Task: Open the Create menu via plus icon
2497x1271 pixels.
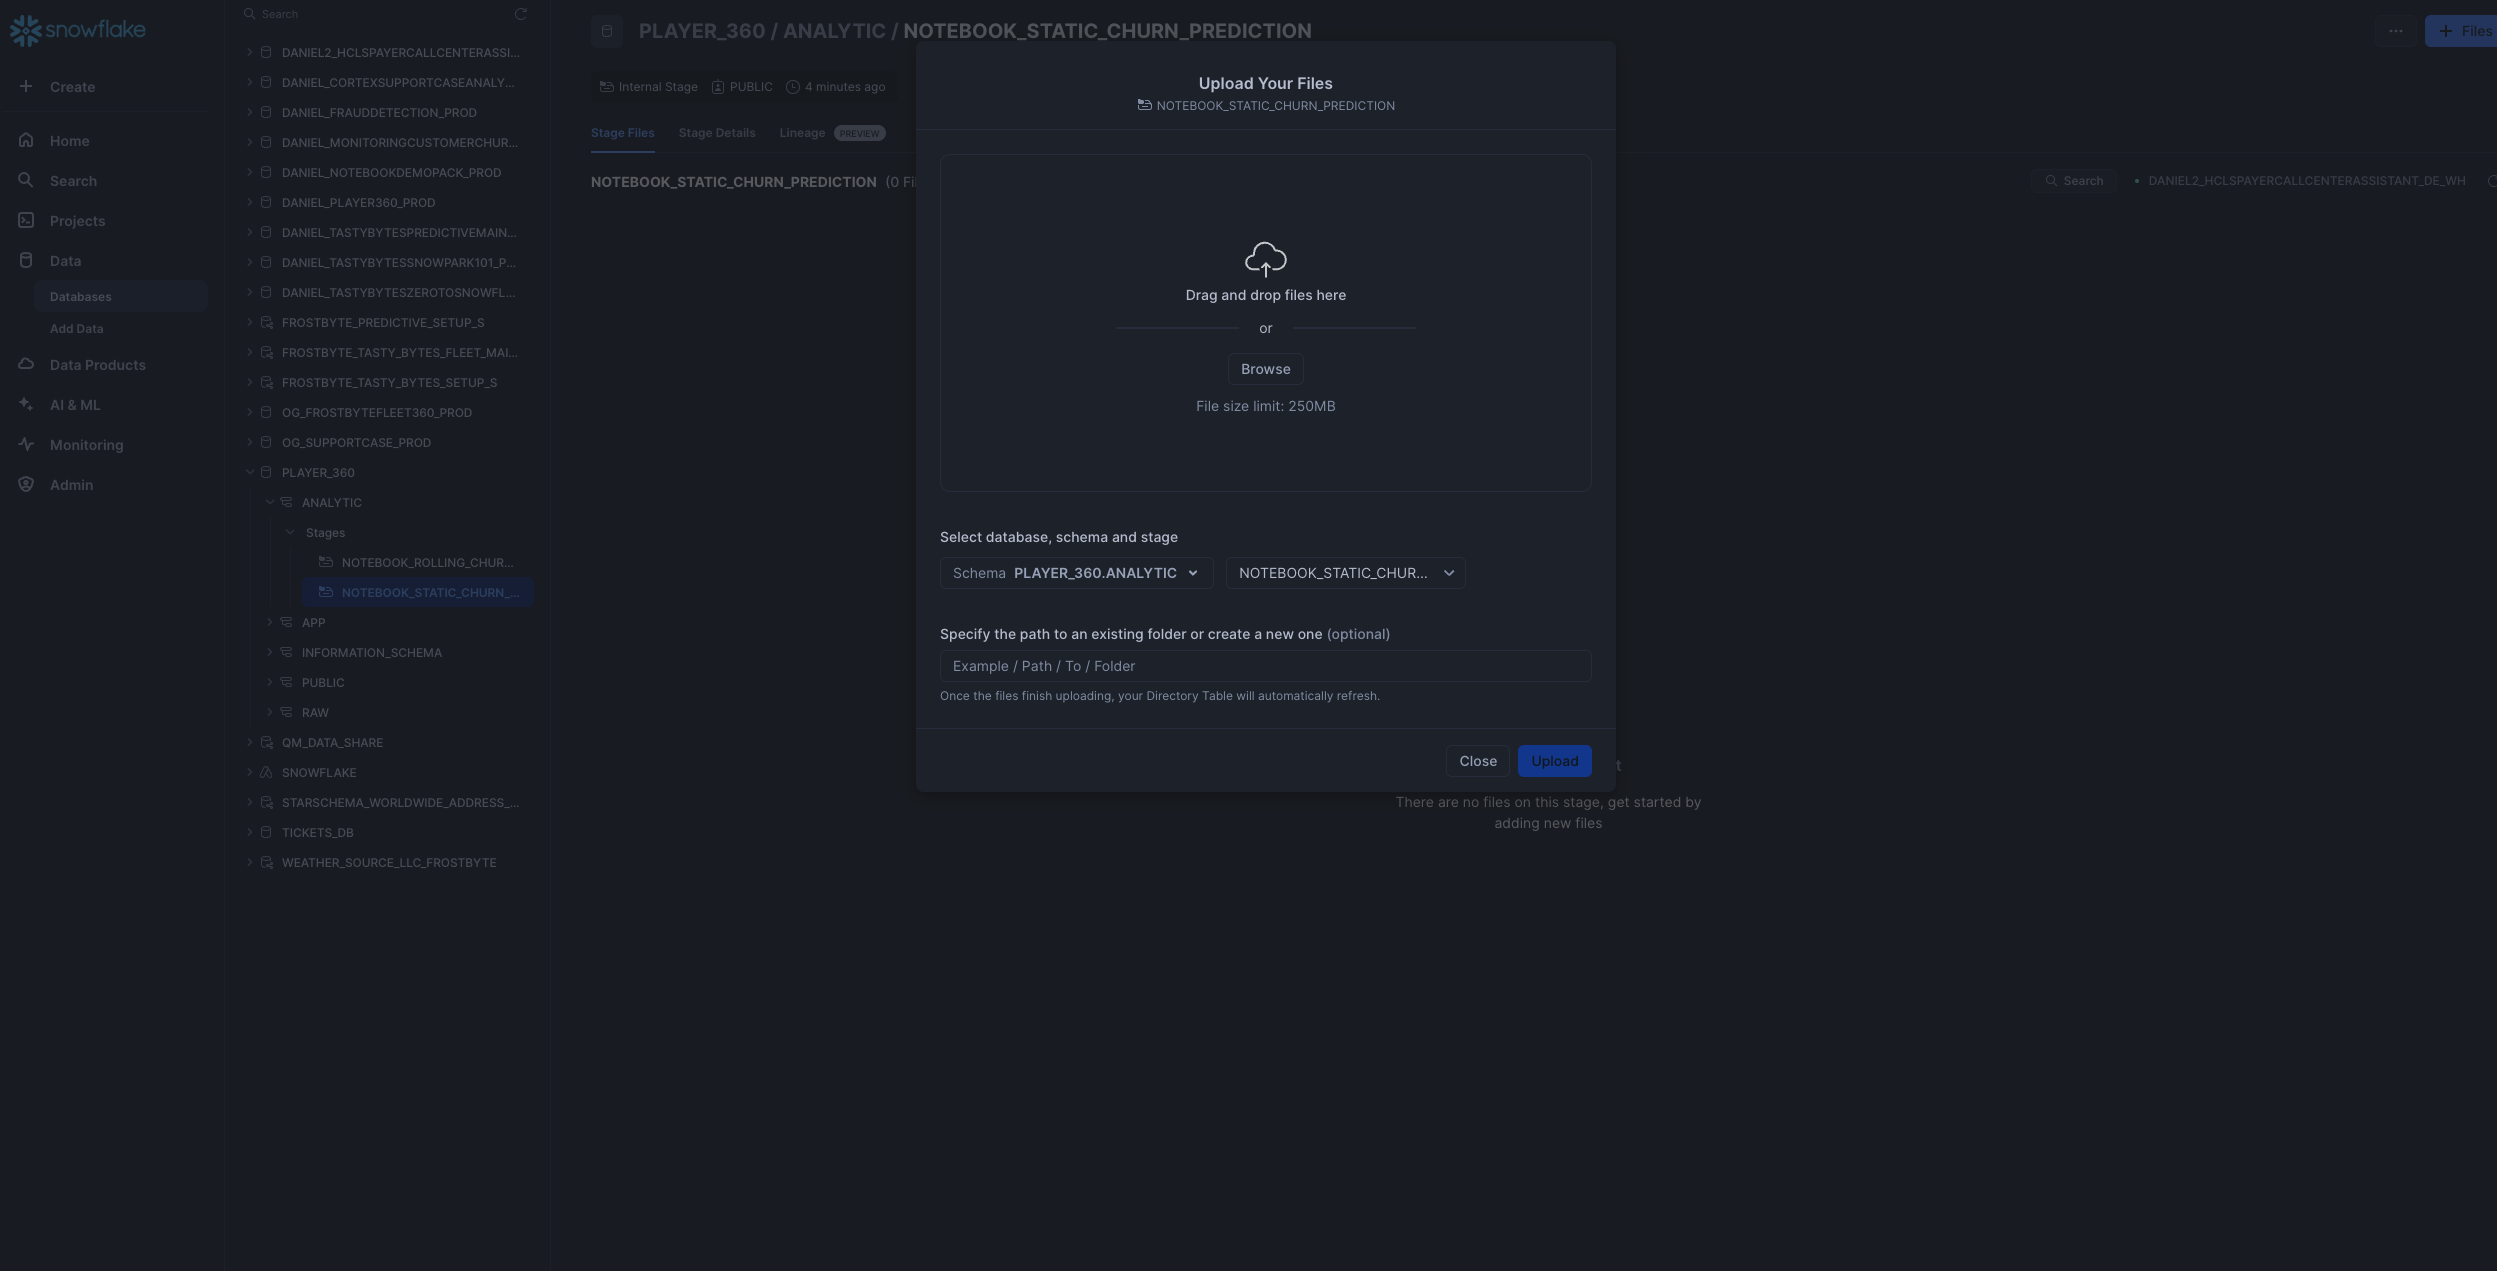Action: point(26,86)
